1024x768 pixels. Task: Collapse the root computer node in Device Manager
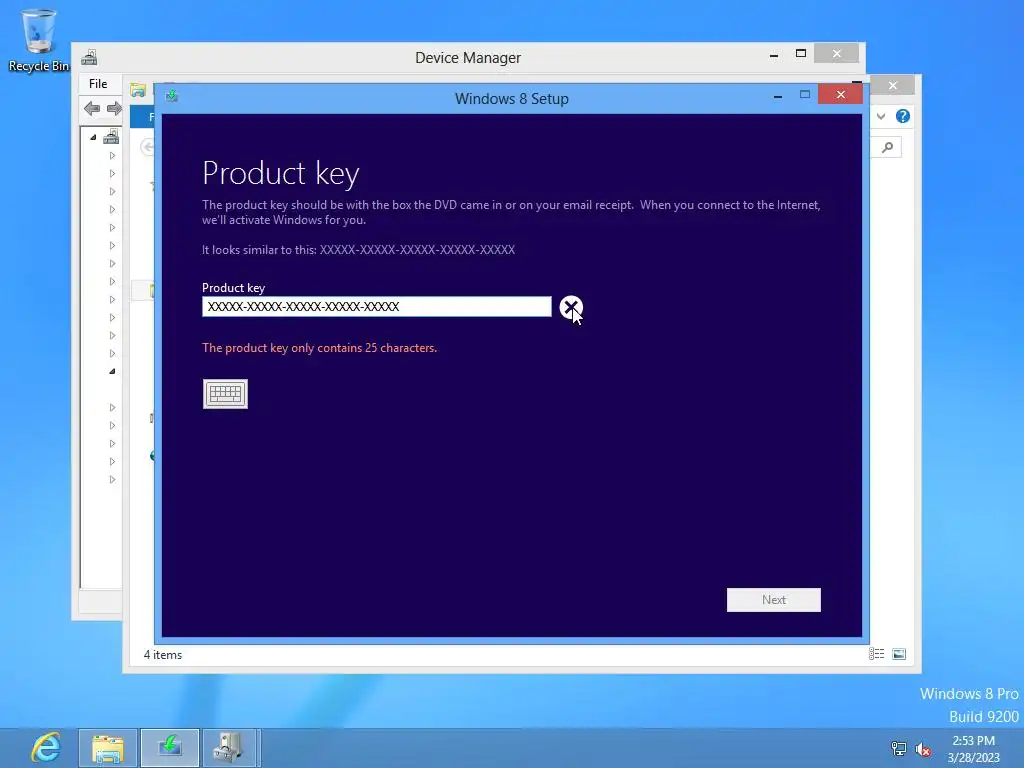click(93, 137)
